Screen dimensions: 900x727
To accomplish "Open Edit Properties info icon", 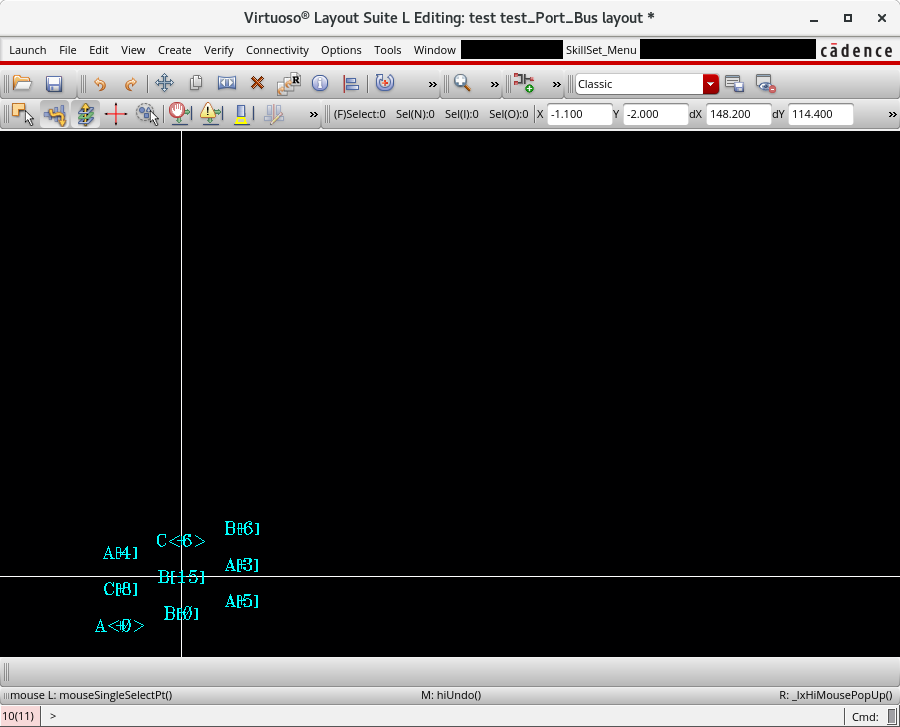I will tap(320, 83).
